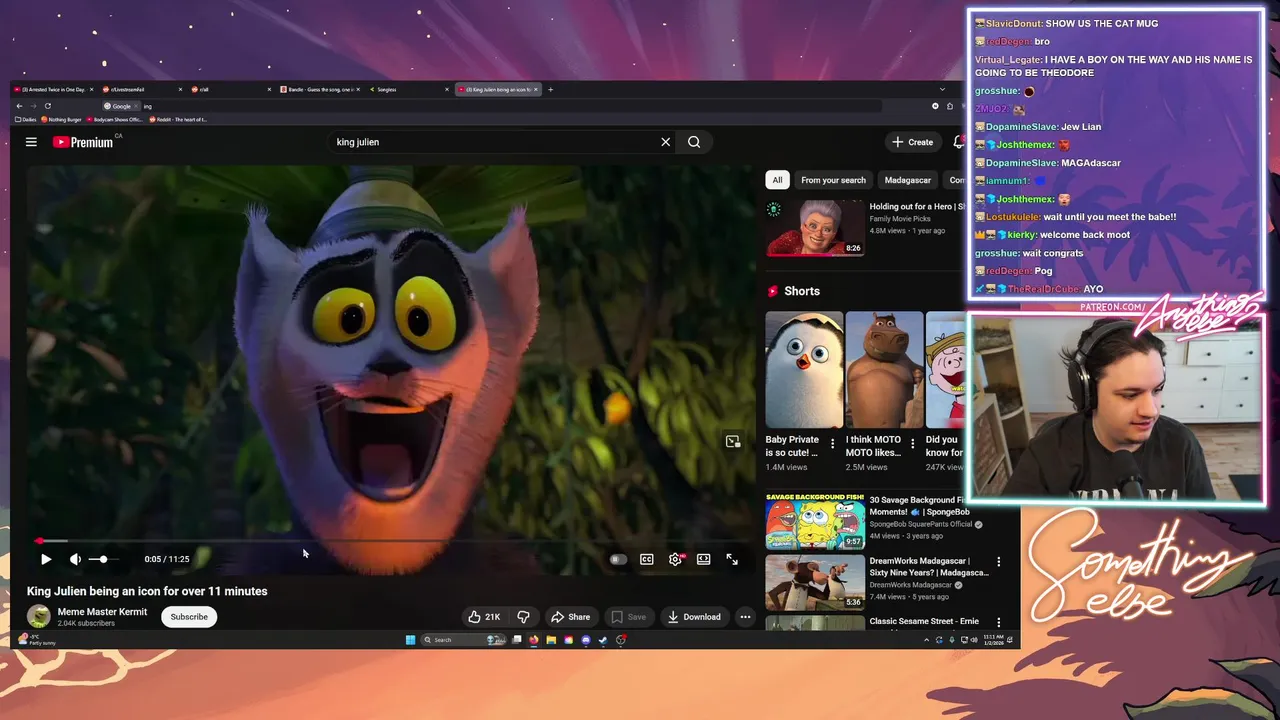This screenshot has height=720, width=1280.
Task: Go back with browser back arrow
Action: pyautogui.click(x=19, y=106)
